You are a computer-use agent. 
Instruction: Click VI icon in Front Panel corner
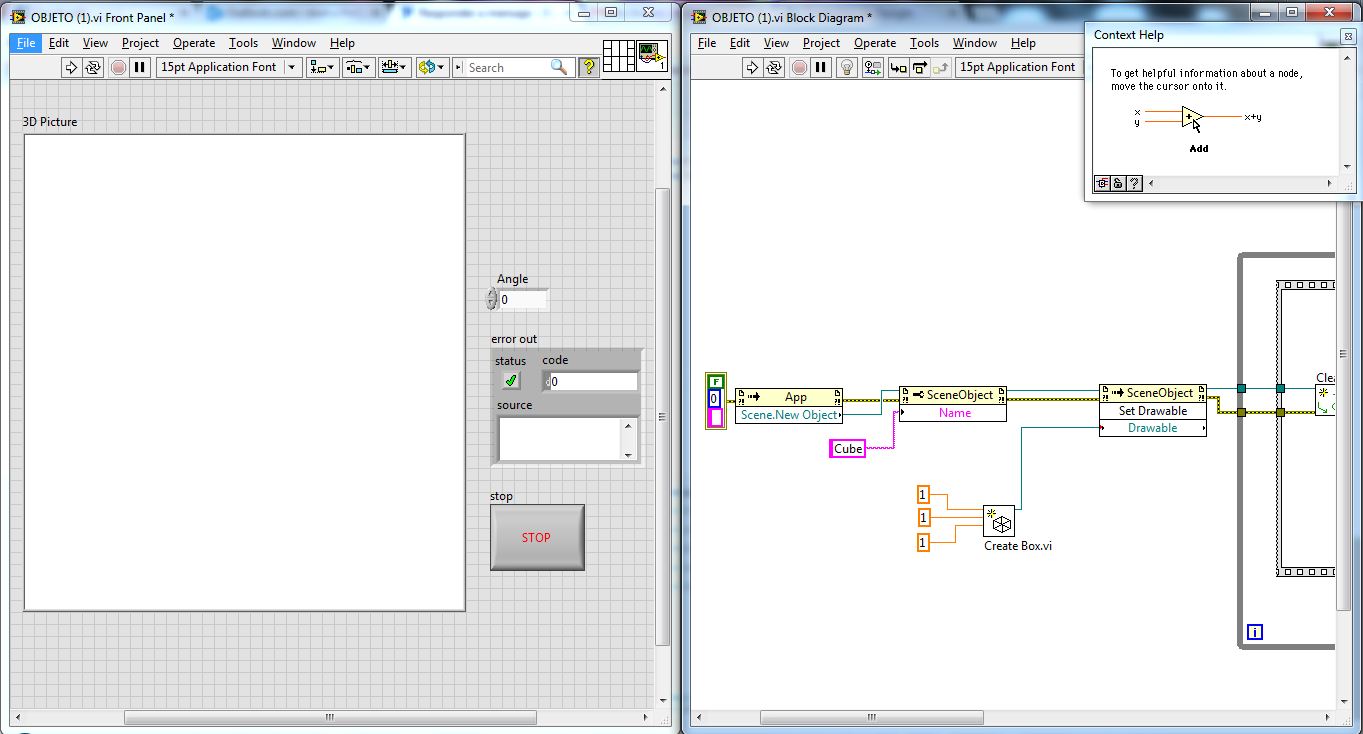point(652,55)
